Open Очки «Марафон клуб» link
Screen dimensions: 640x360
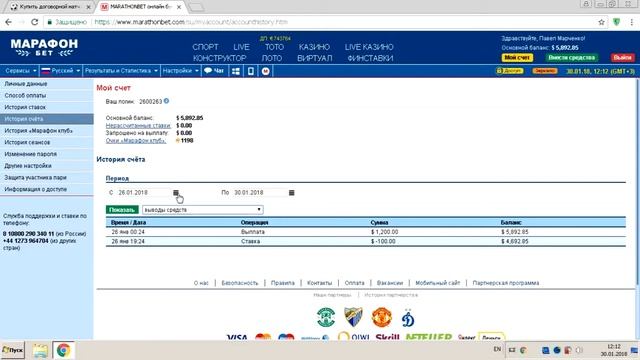coord(136,140)
